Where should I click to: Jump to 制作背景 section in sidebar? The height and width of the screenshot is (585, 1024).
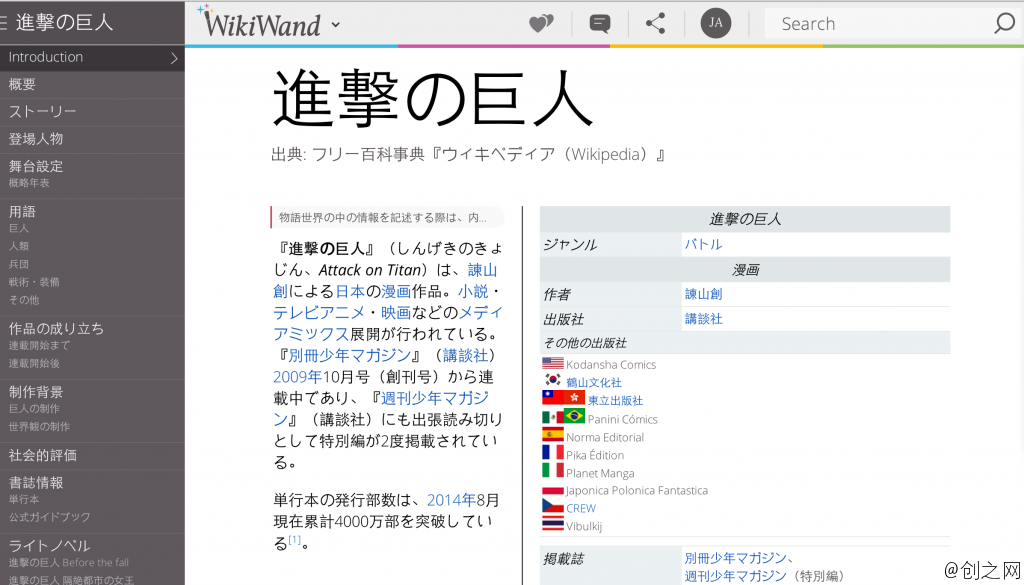pos(36,392)
